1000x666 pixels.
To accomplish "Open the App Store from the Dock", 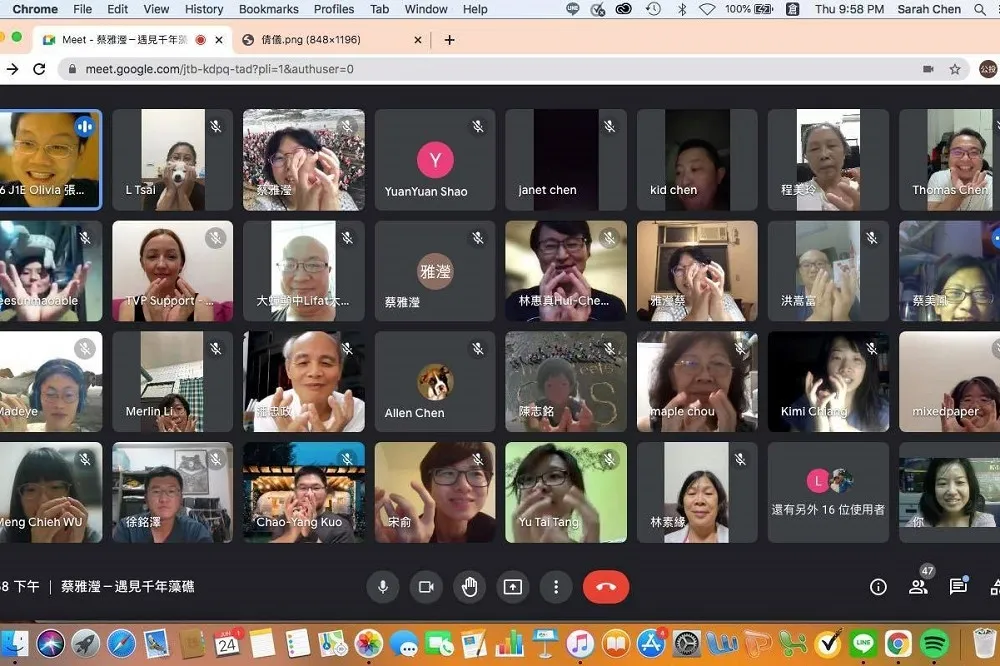I will click(651, 644).
